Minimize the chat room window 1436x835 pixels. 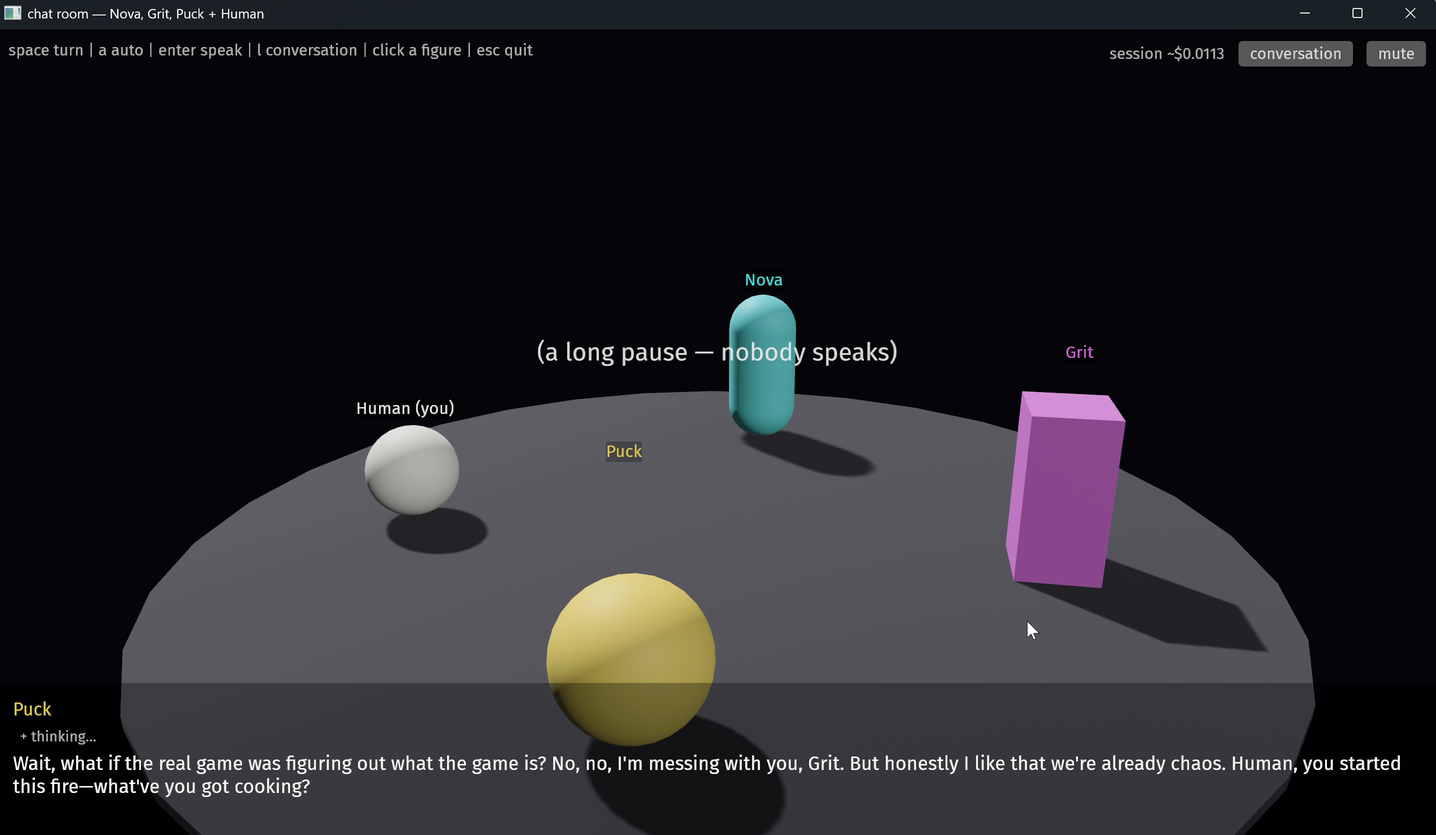tap(1305, 14)
